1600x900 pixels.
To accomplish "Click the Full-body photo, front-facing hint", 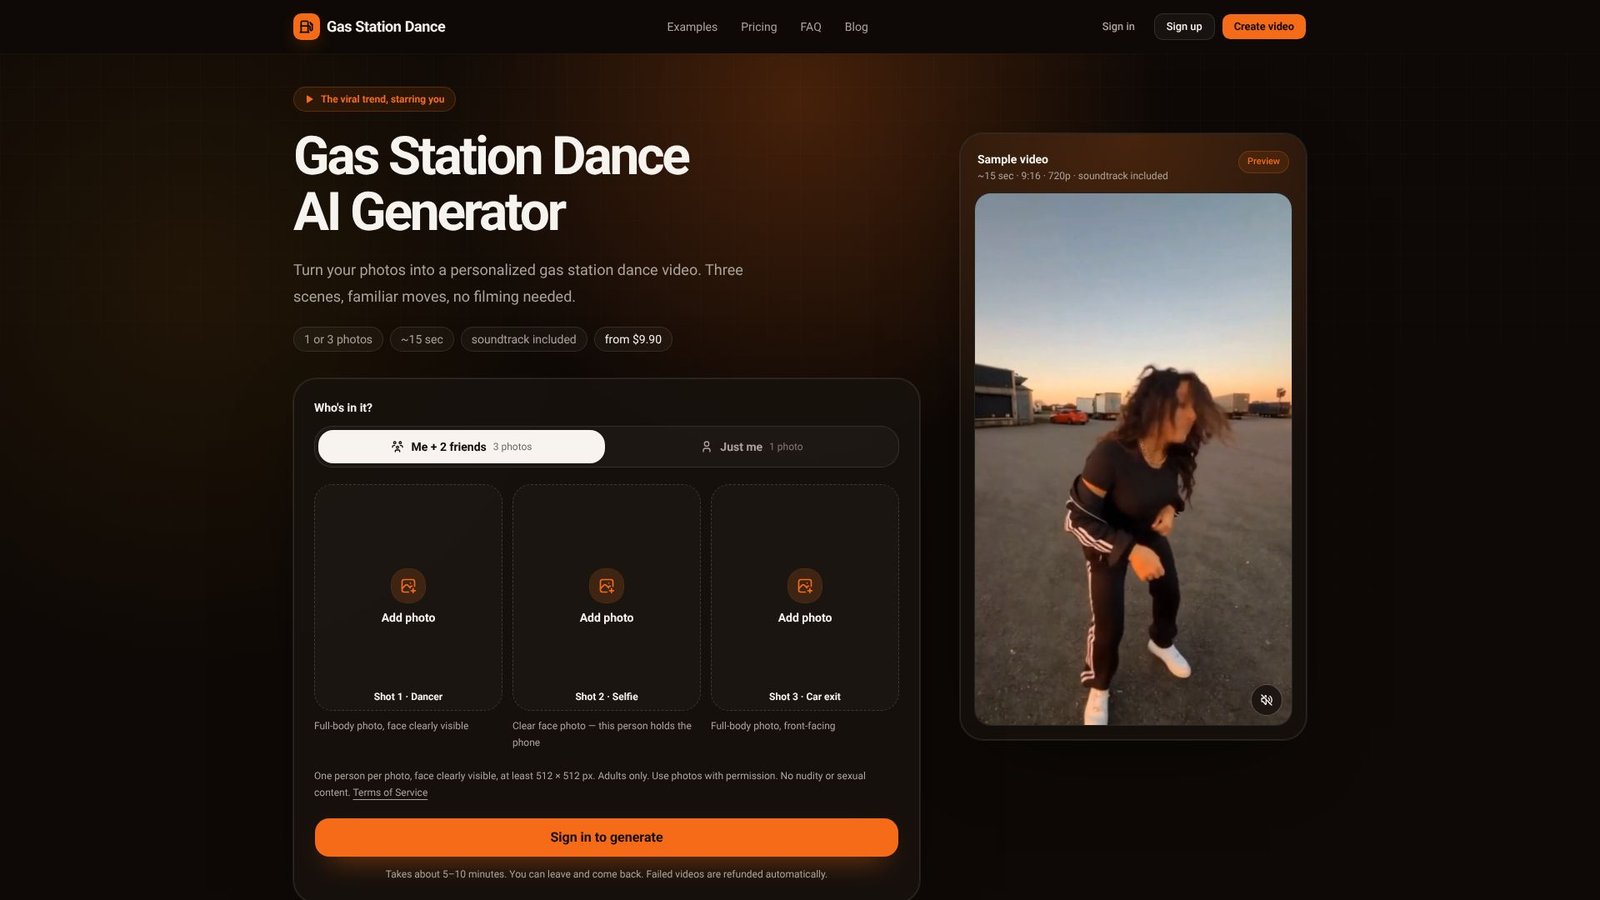I will [x=773, y=726].
